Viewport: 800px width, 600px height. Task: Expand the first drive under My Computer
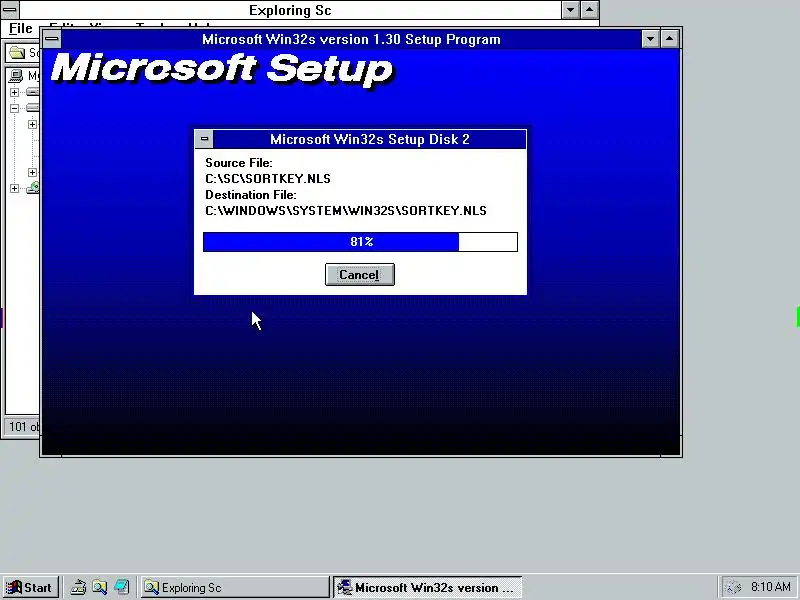coord(14,92)
